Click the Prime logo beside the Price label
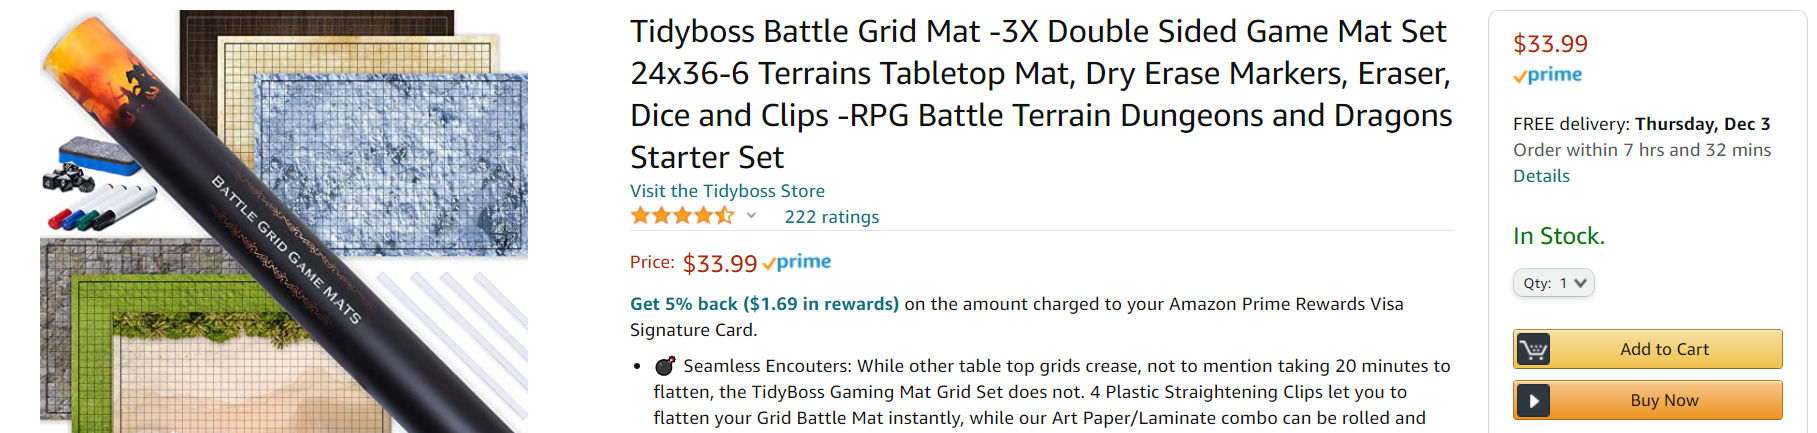Image resolution: width=1817 pixels, height=433 pixels. [797, 263]
